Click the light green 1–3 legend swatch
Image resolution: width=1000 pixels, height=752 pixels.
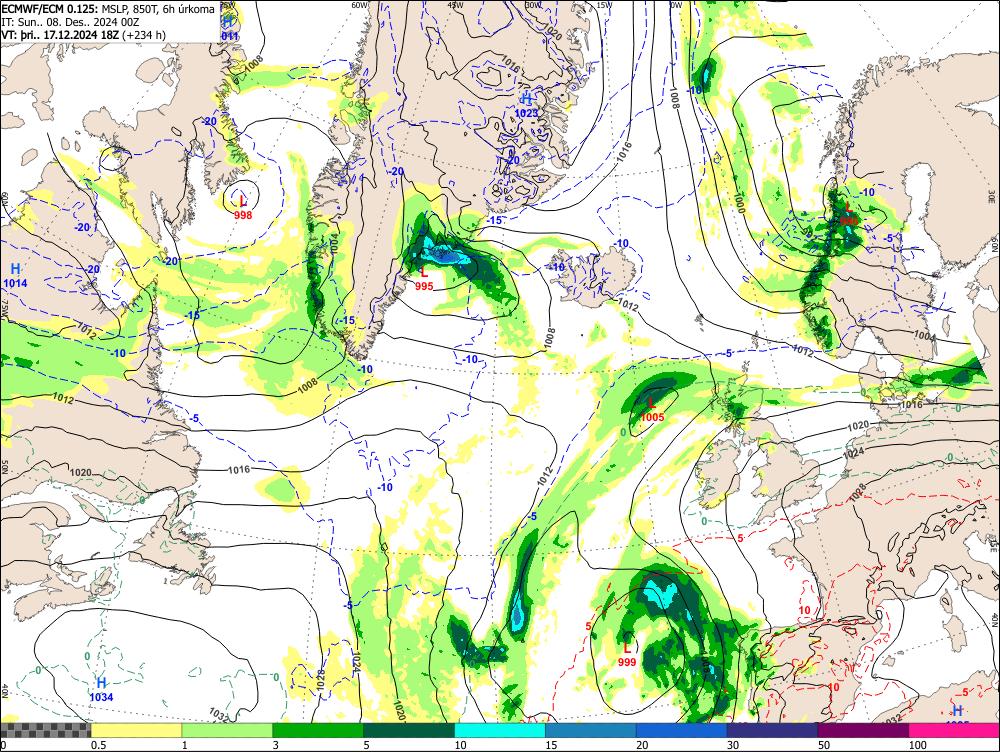[x=226, y=730]
